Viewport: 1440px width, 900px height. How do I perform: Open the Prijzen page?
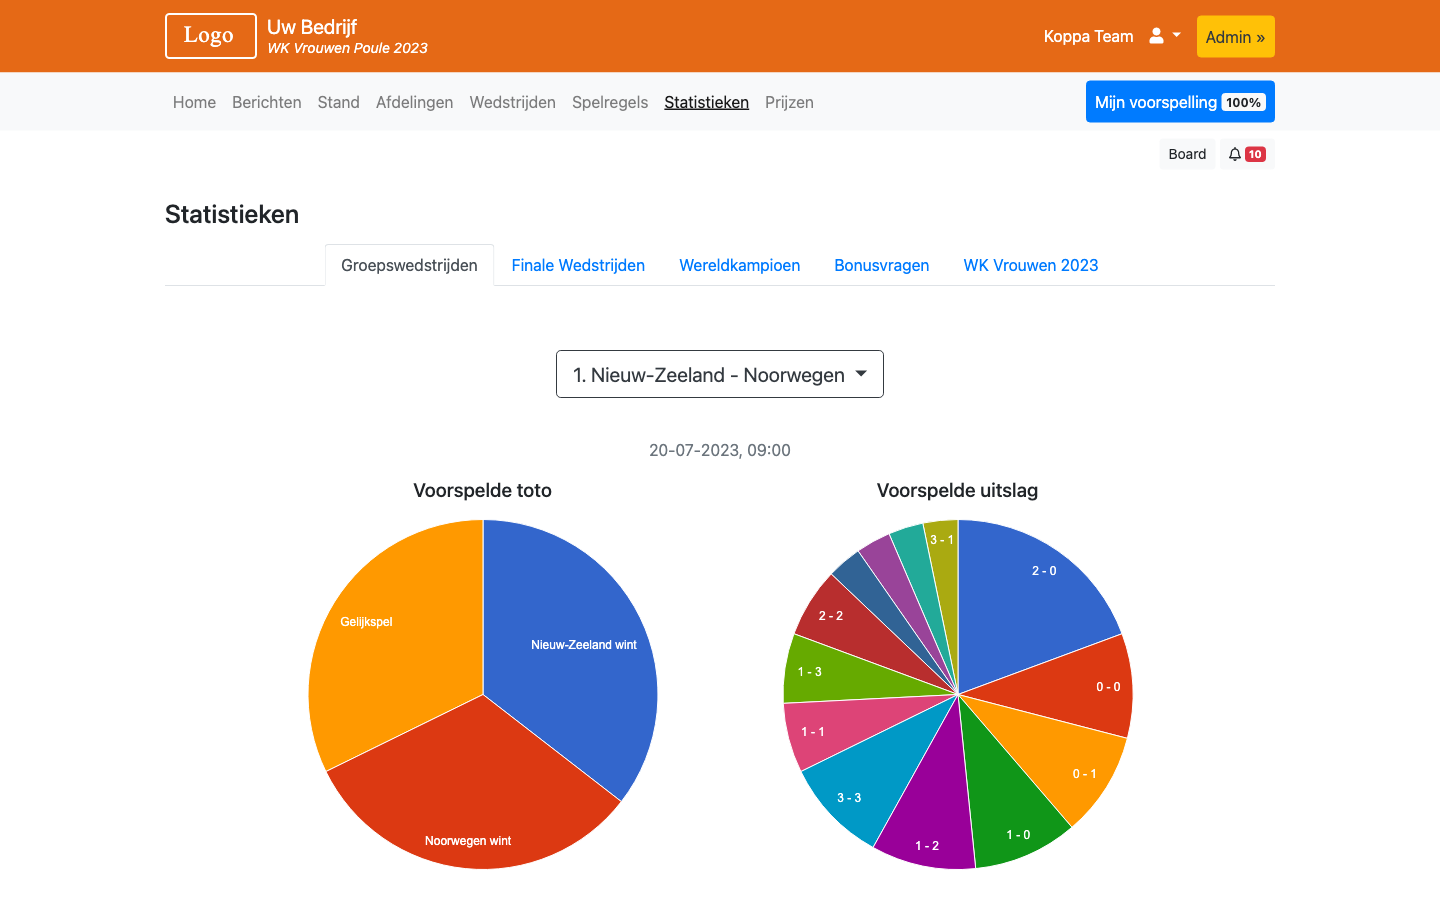[789, 102]
